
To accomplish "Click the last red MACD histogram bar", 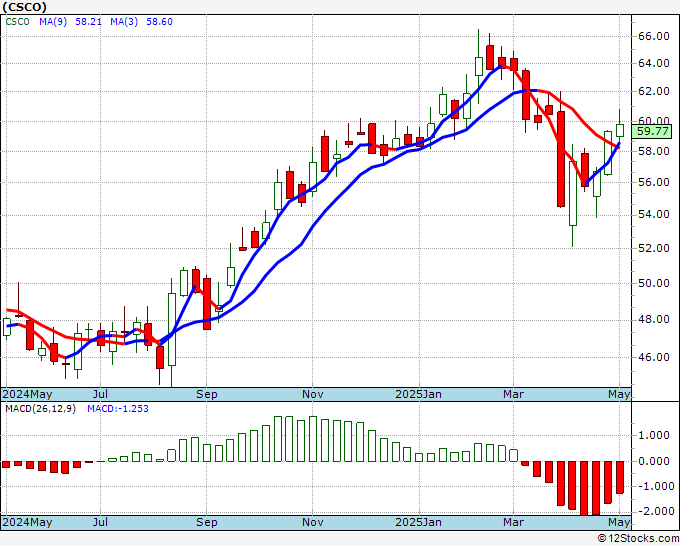I will tap(620, 477).
